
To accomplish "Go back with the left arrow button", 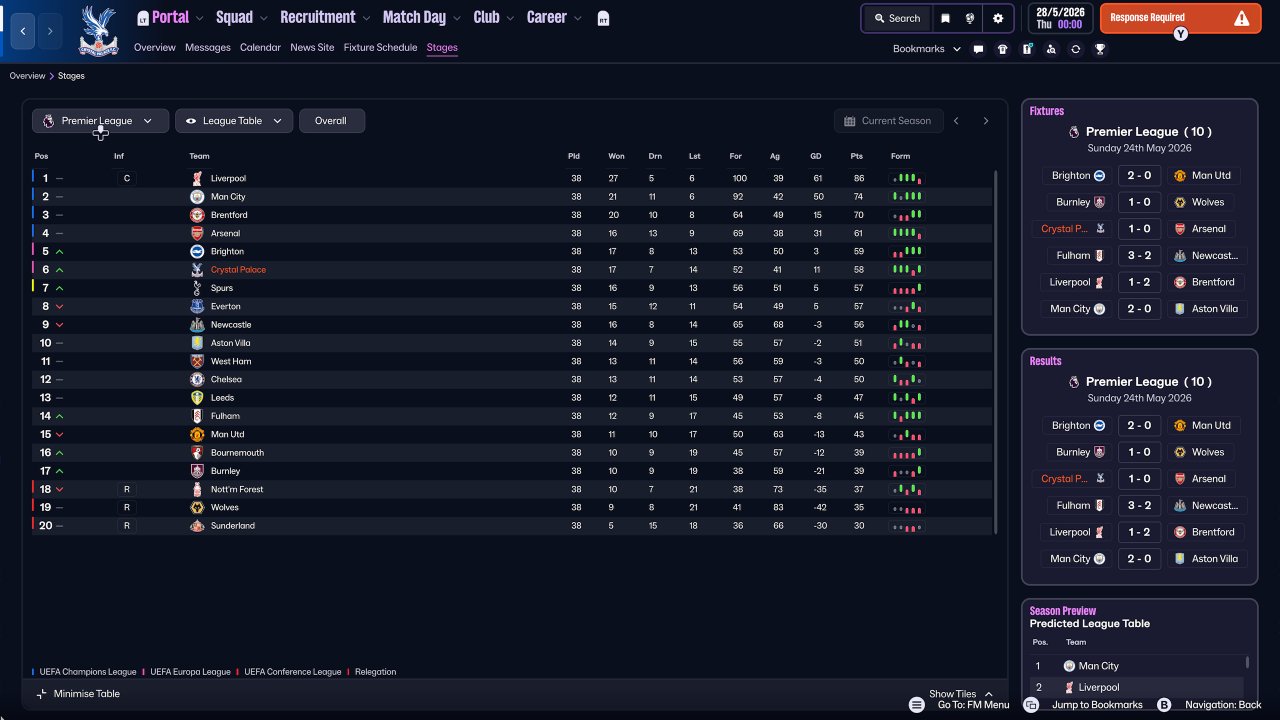I will [23, 31].
